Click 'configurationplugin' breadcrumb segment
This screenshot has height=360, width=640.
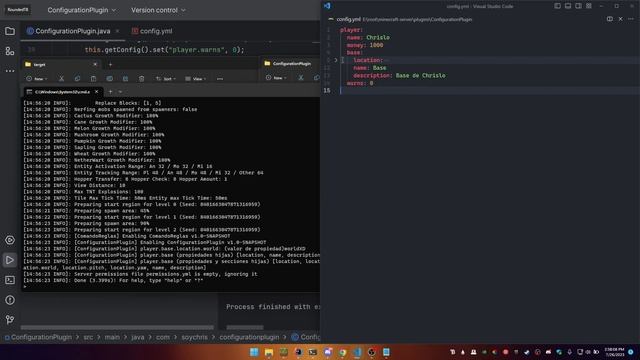point(249,337)
